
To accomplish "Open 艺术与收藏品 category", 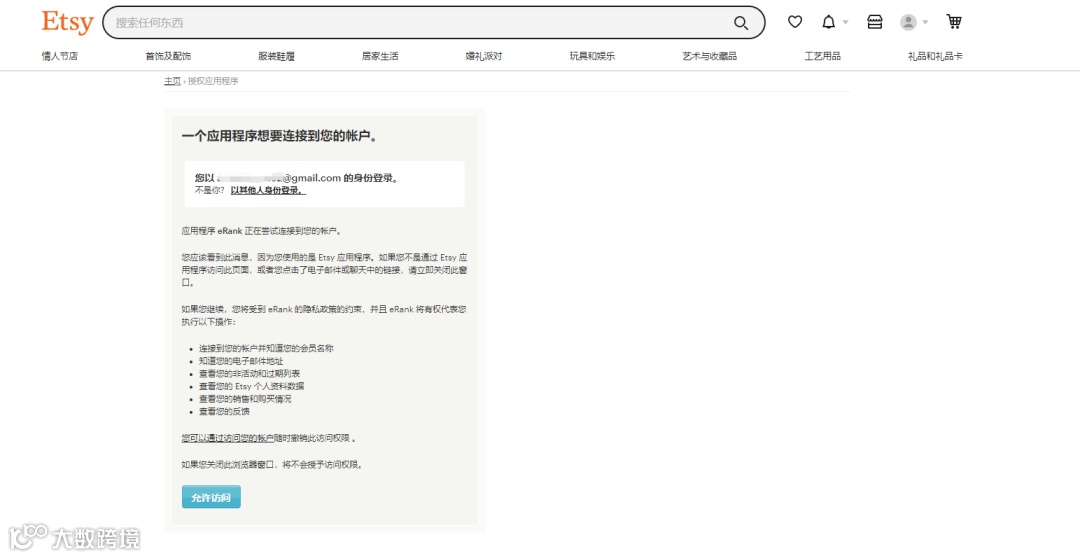I will pyautogui.click(x=709, y=56).
